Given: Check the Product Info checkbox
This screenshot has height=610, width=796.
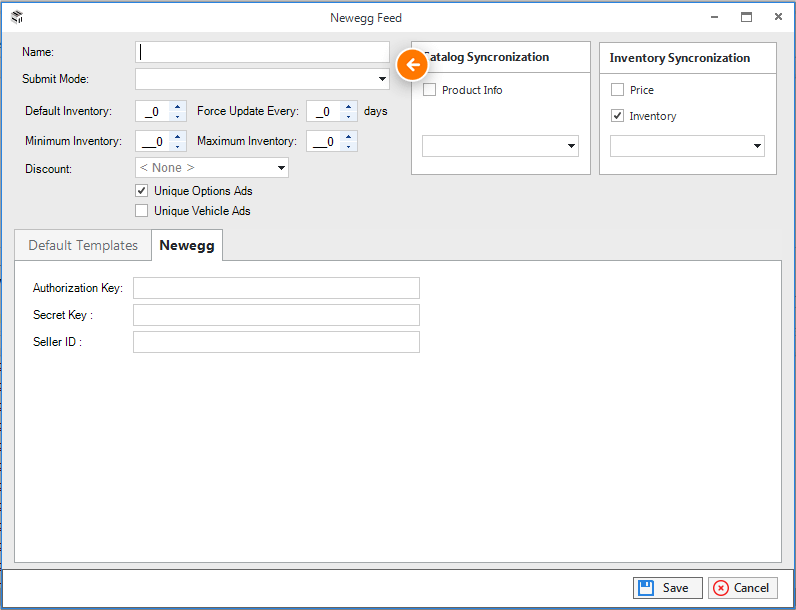Looking at the screenshot, I should (429, 90).
